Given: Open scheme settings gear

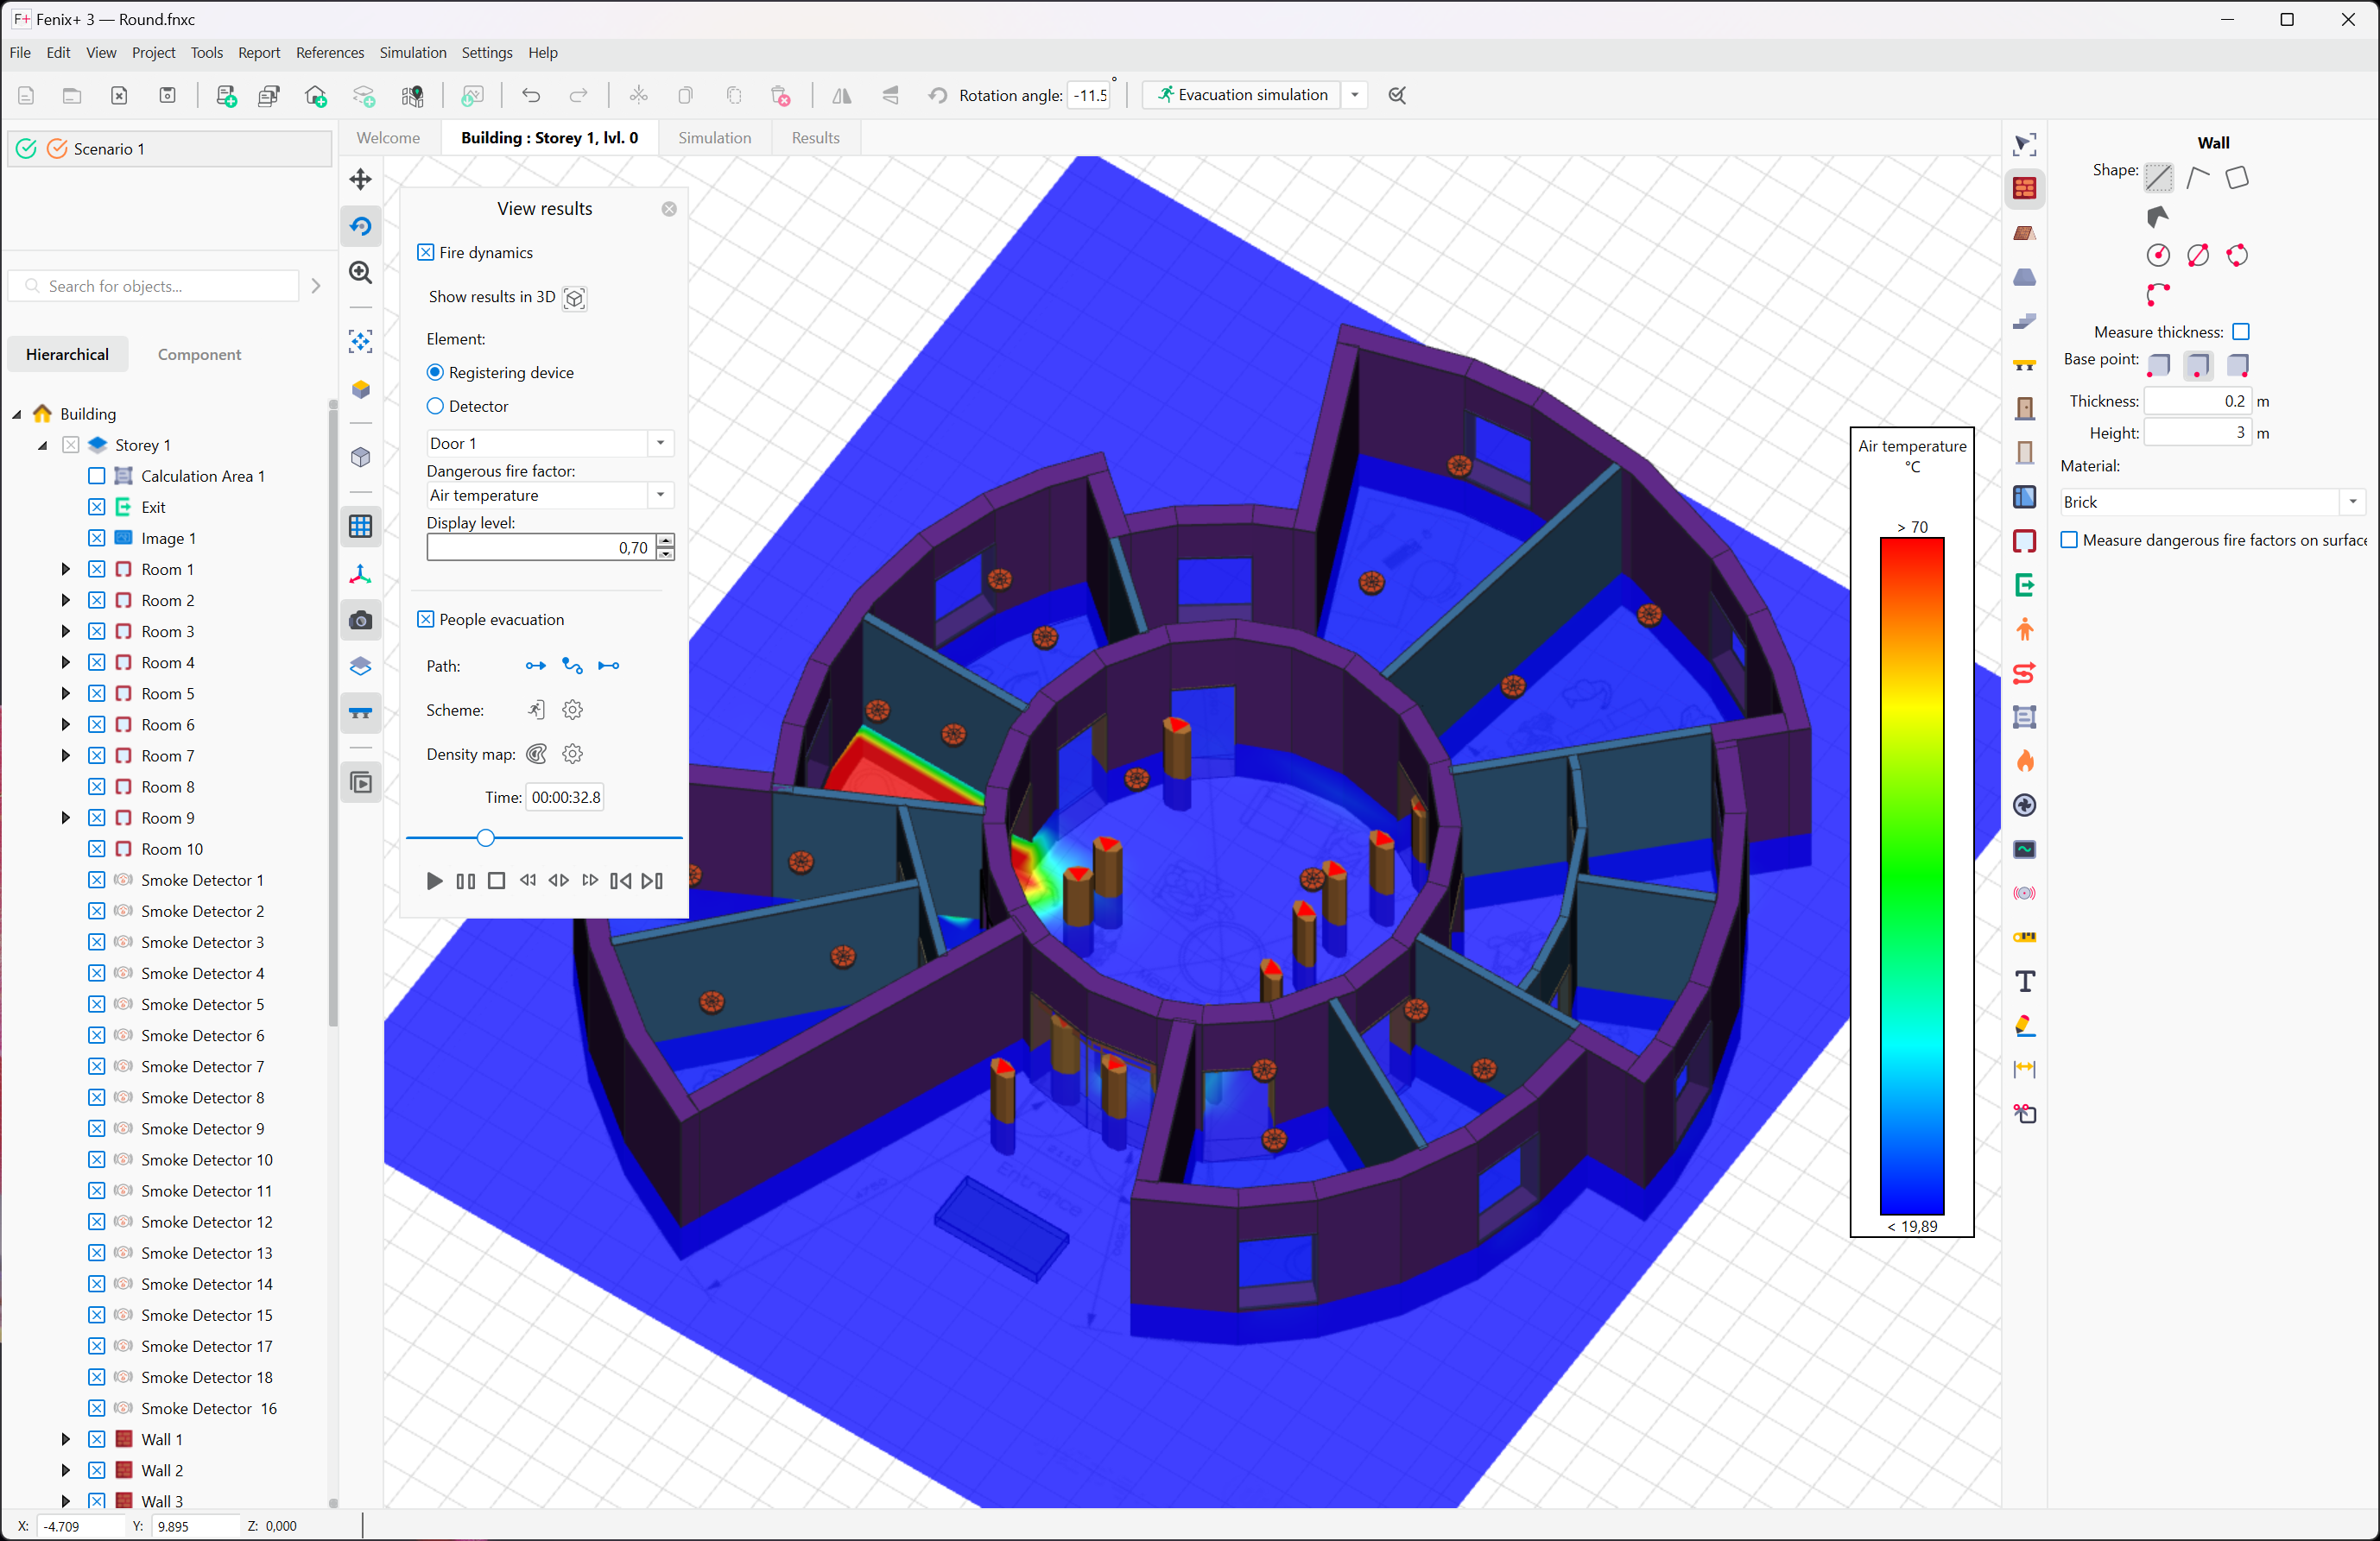Looking at the screenshot, I should (x=572, y=710).
